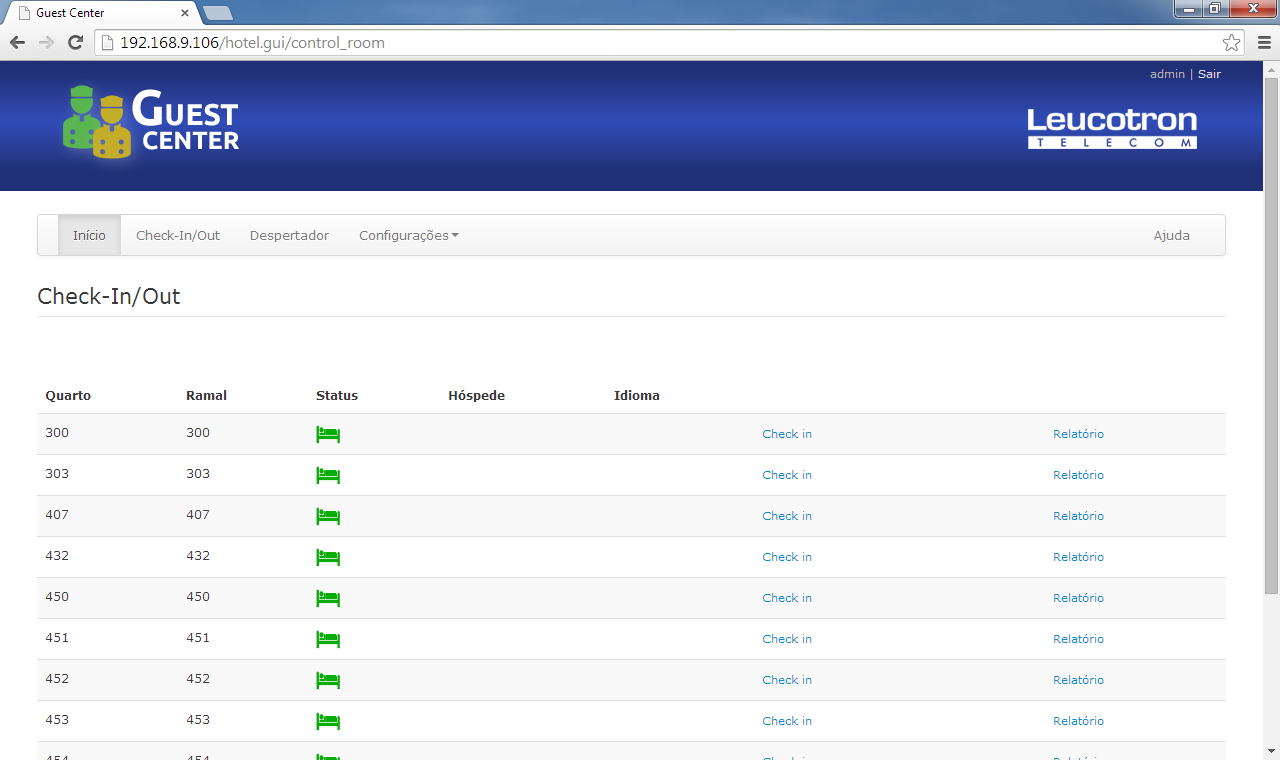Viewport: 1280px width, 760px height.
Task: Click the bed status icon for room 407
Action: [328, 516]
